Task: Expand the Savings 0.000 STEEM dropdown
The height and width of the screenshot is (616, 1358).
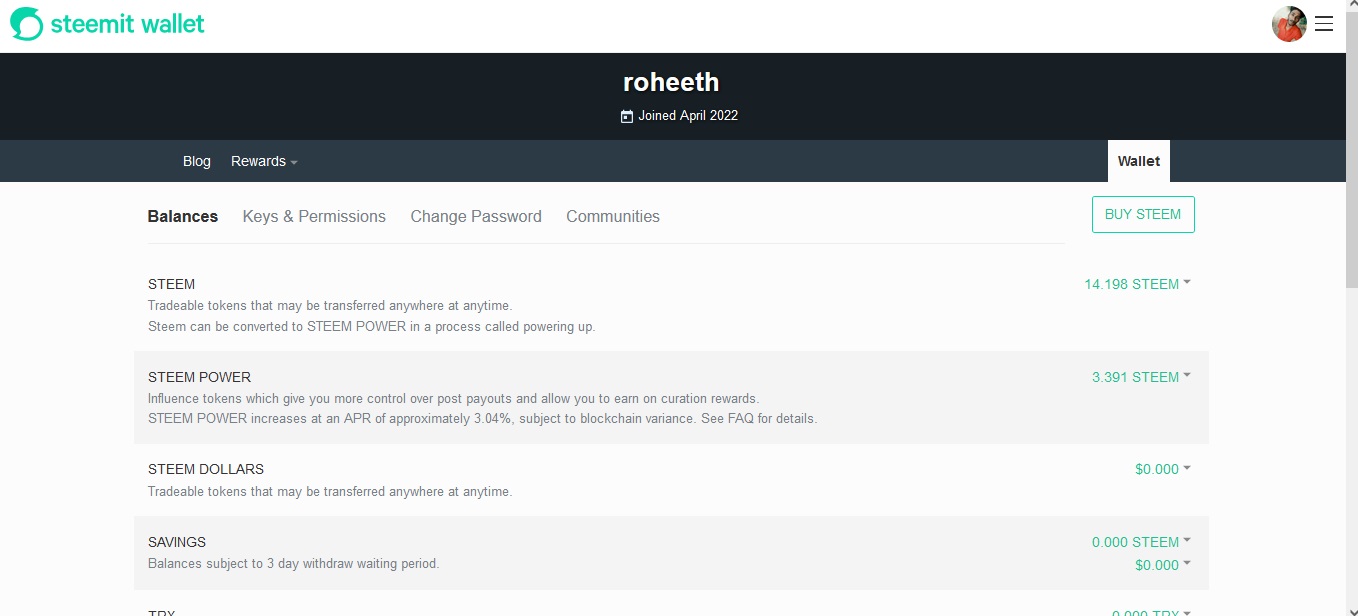Action: [1141, 542]
